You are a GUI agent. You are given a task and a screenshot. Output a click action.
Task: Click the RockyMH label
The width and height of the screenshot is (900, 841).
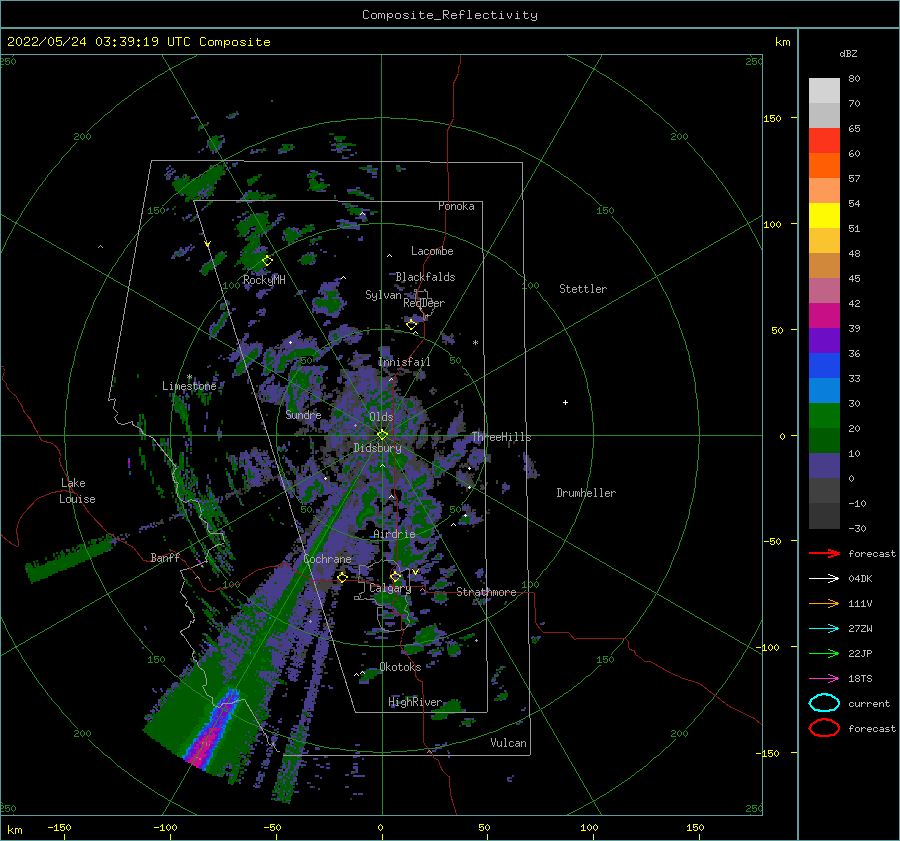[264, 280]
